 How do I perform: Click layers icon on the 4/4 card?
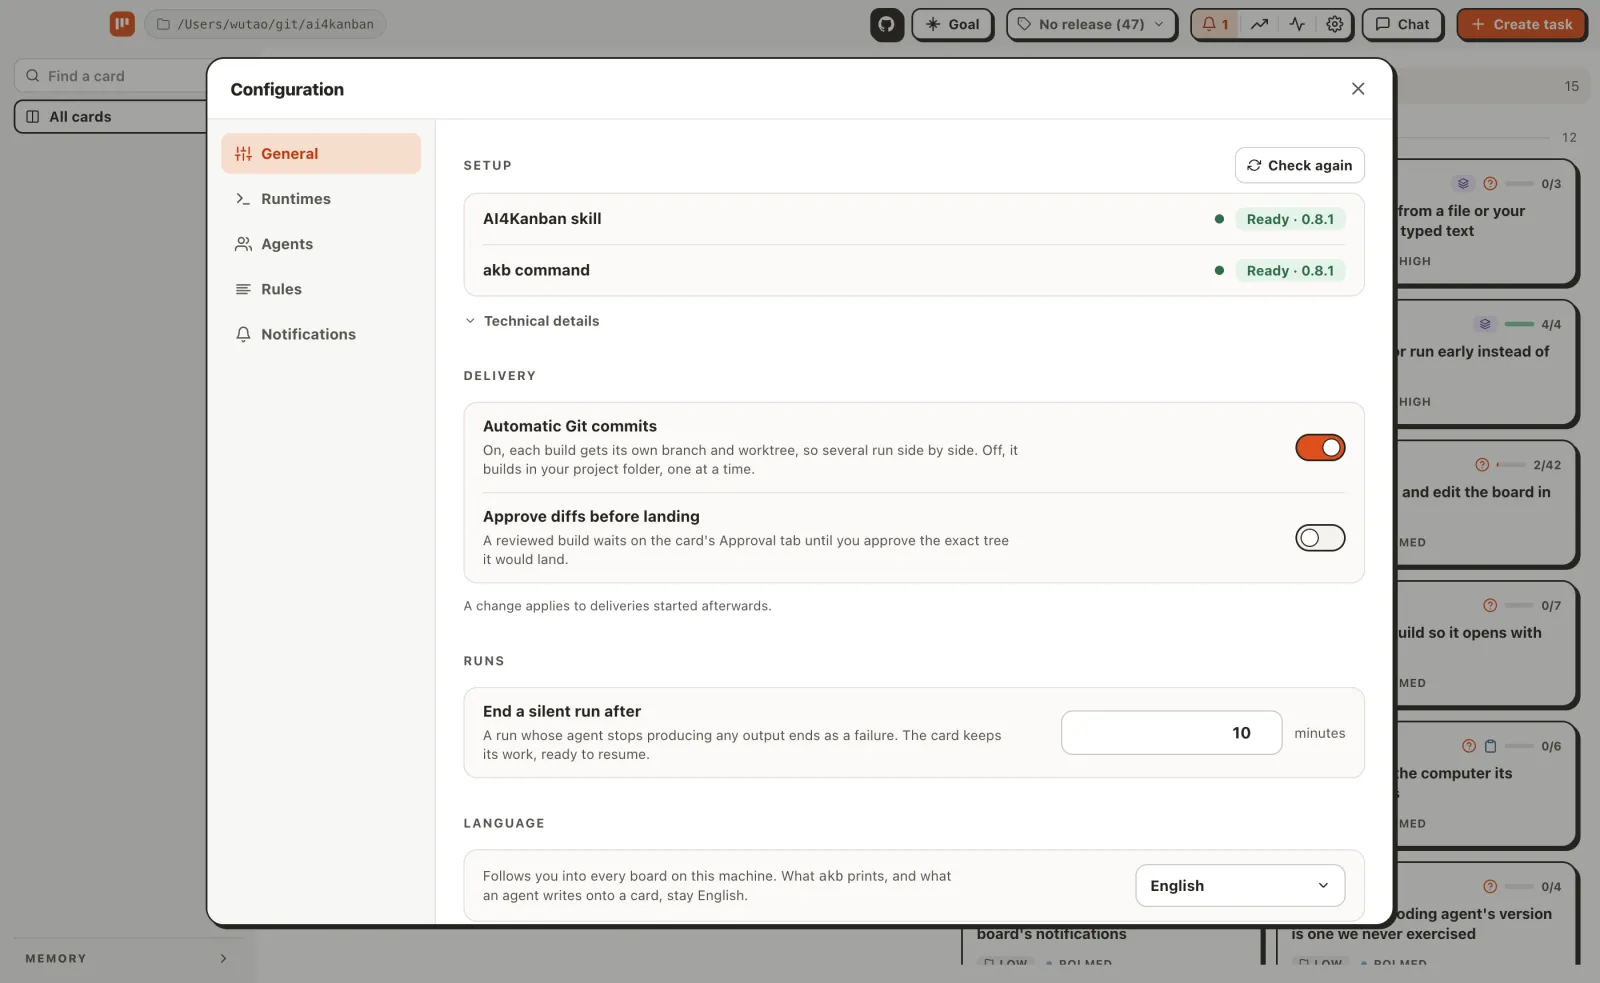point(1485,324)
